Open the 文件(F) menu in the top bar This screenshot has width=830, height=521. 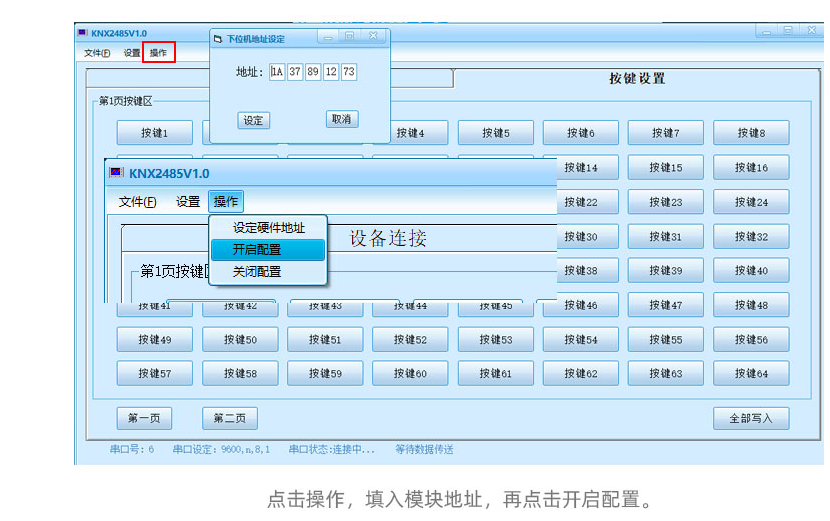point(97,52)
